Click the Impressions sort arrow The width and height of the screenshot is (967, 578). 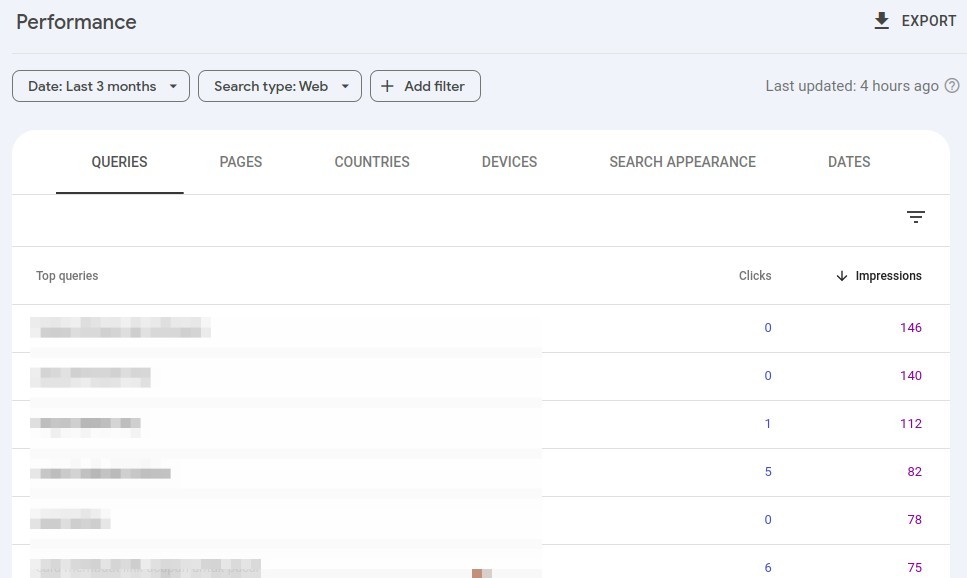841,276
